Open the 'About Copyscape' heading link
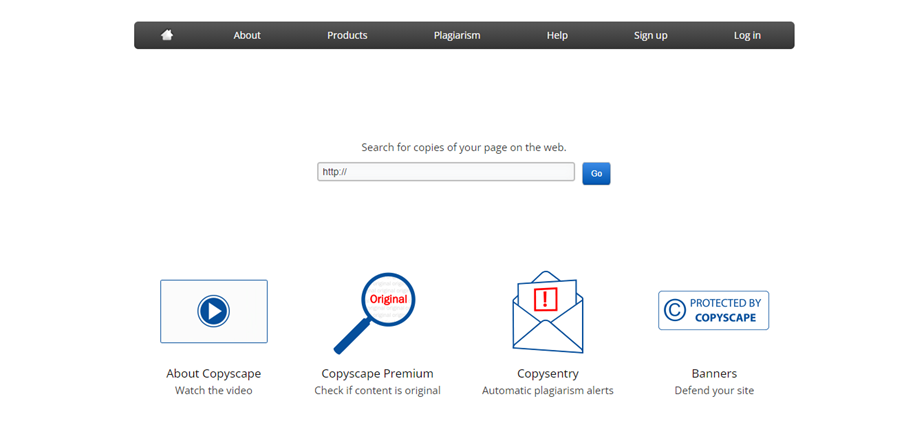Screen dimensions: 923x433 213,373
